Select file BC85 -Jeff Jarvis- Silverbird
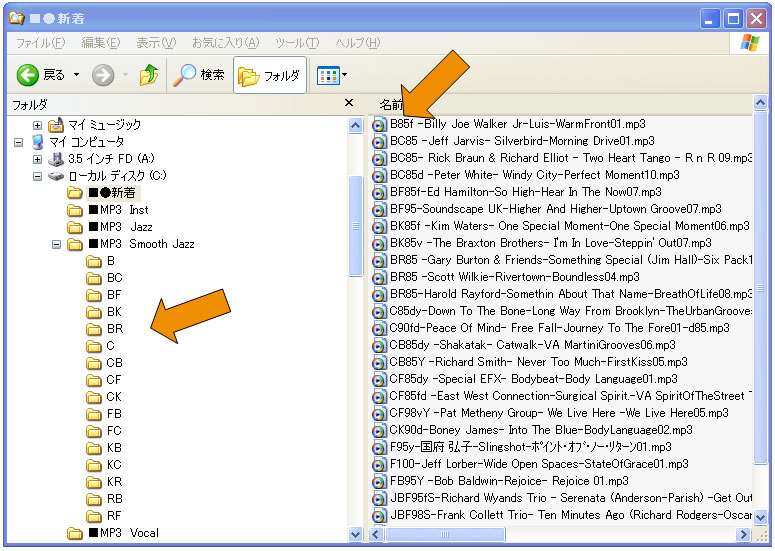Screen dimensions: 775x551 click(522, 141)
